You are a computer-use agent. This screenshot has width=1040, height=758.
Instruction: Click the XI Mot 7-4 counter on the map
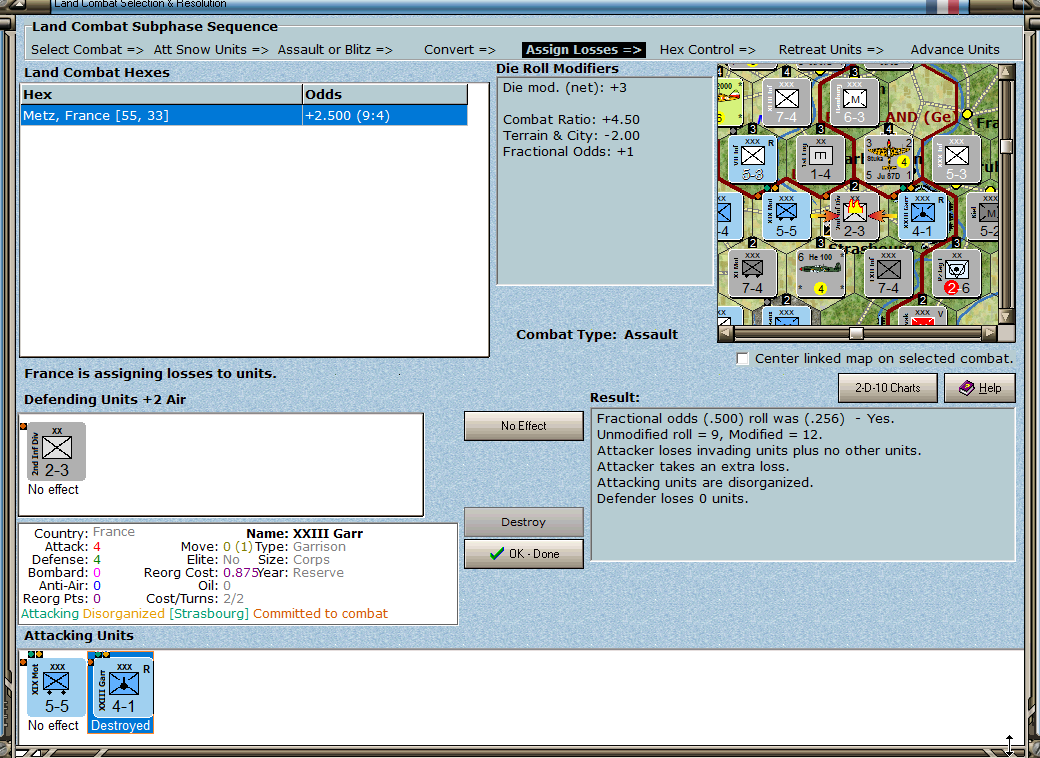click(x=752, y=273)
